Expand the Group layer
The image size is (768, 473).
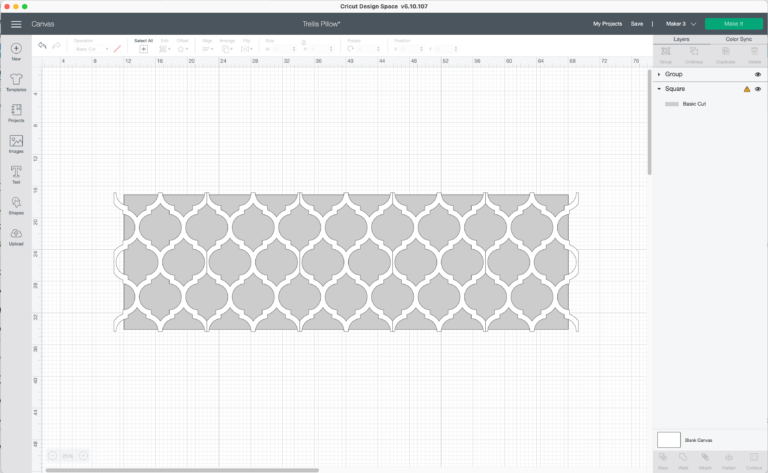click(x=659, y=74)
